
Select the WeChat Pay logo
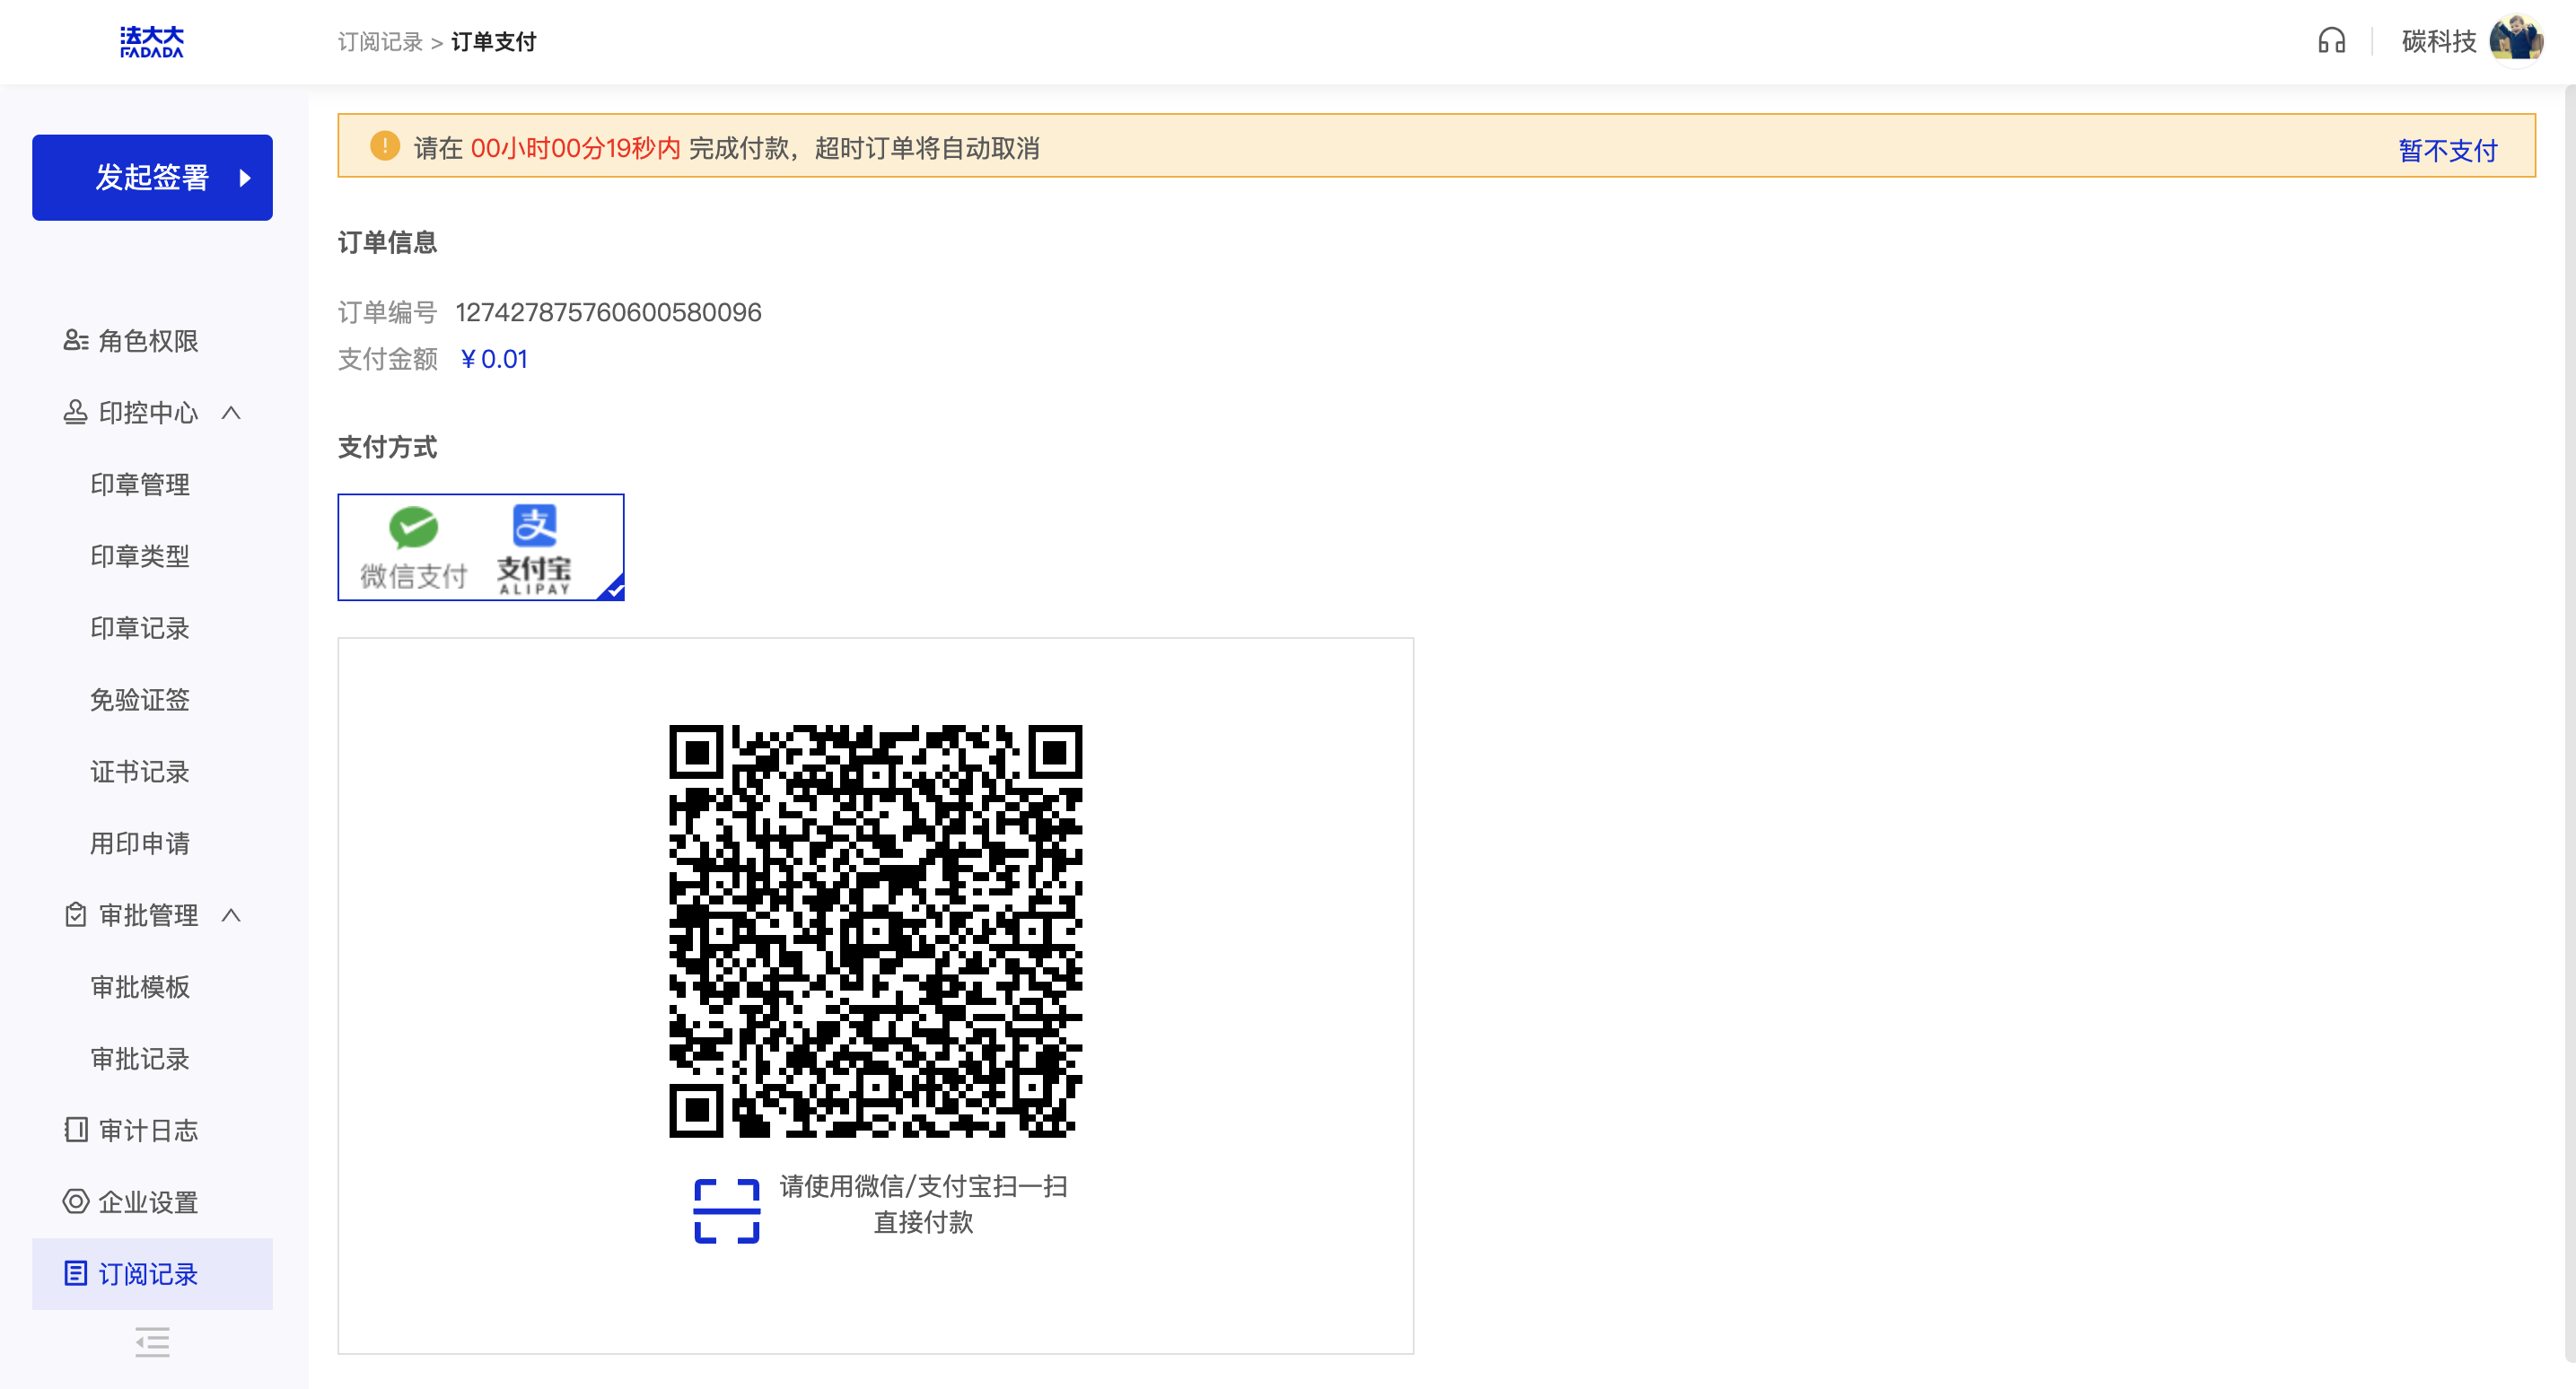click(x=413, y=547)
